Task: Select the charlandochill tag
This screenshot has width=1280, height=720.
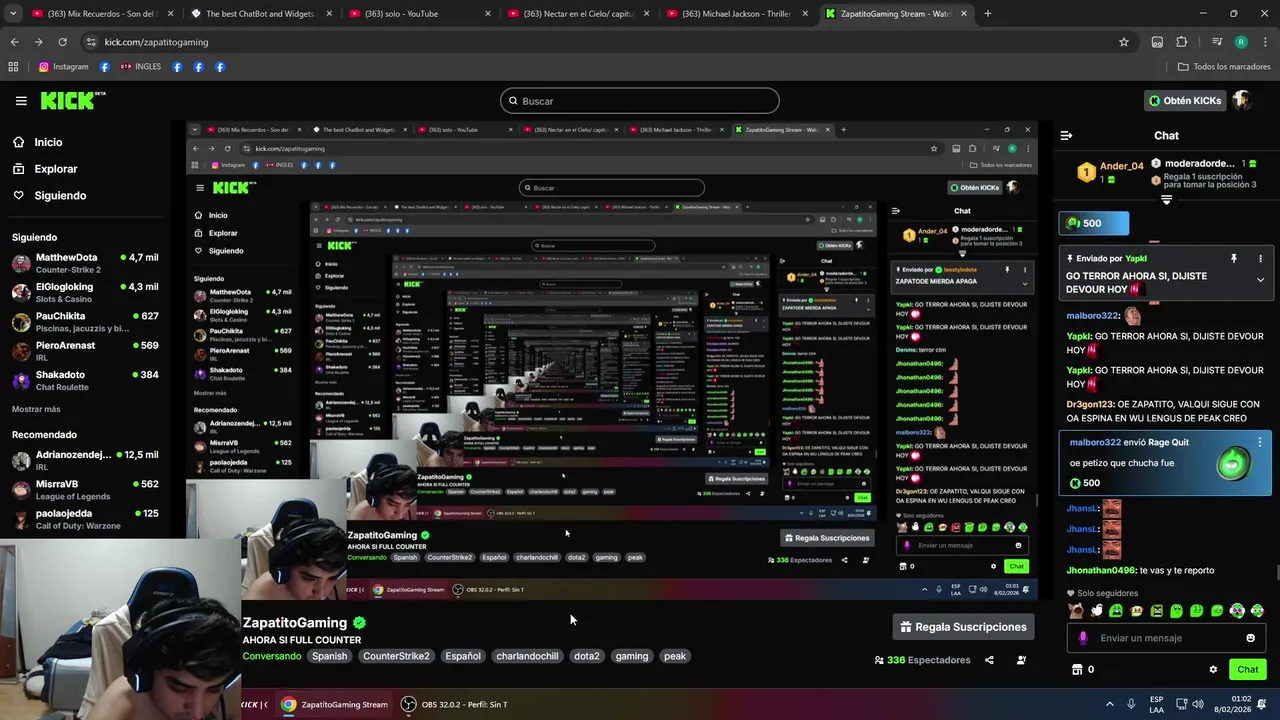Action: 527,656
